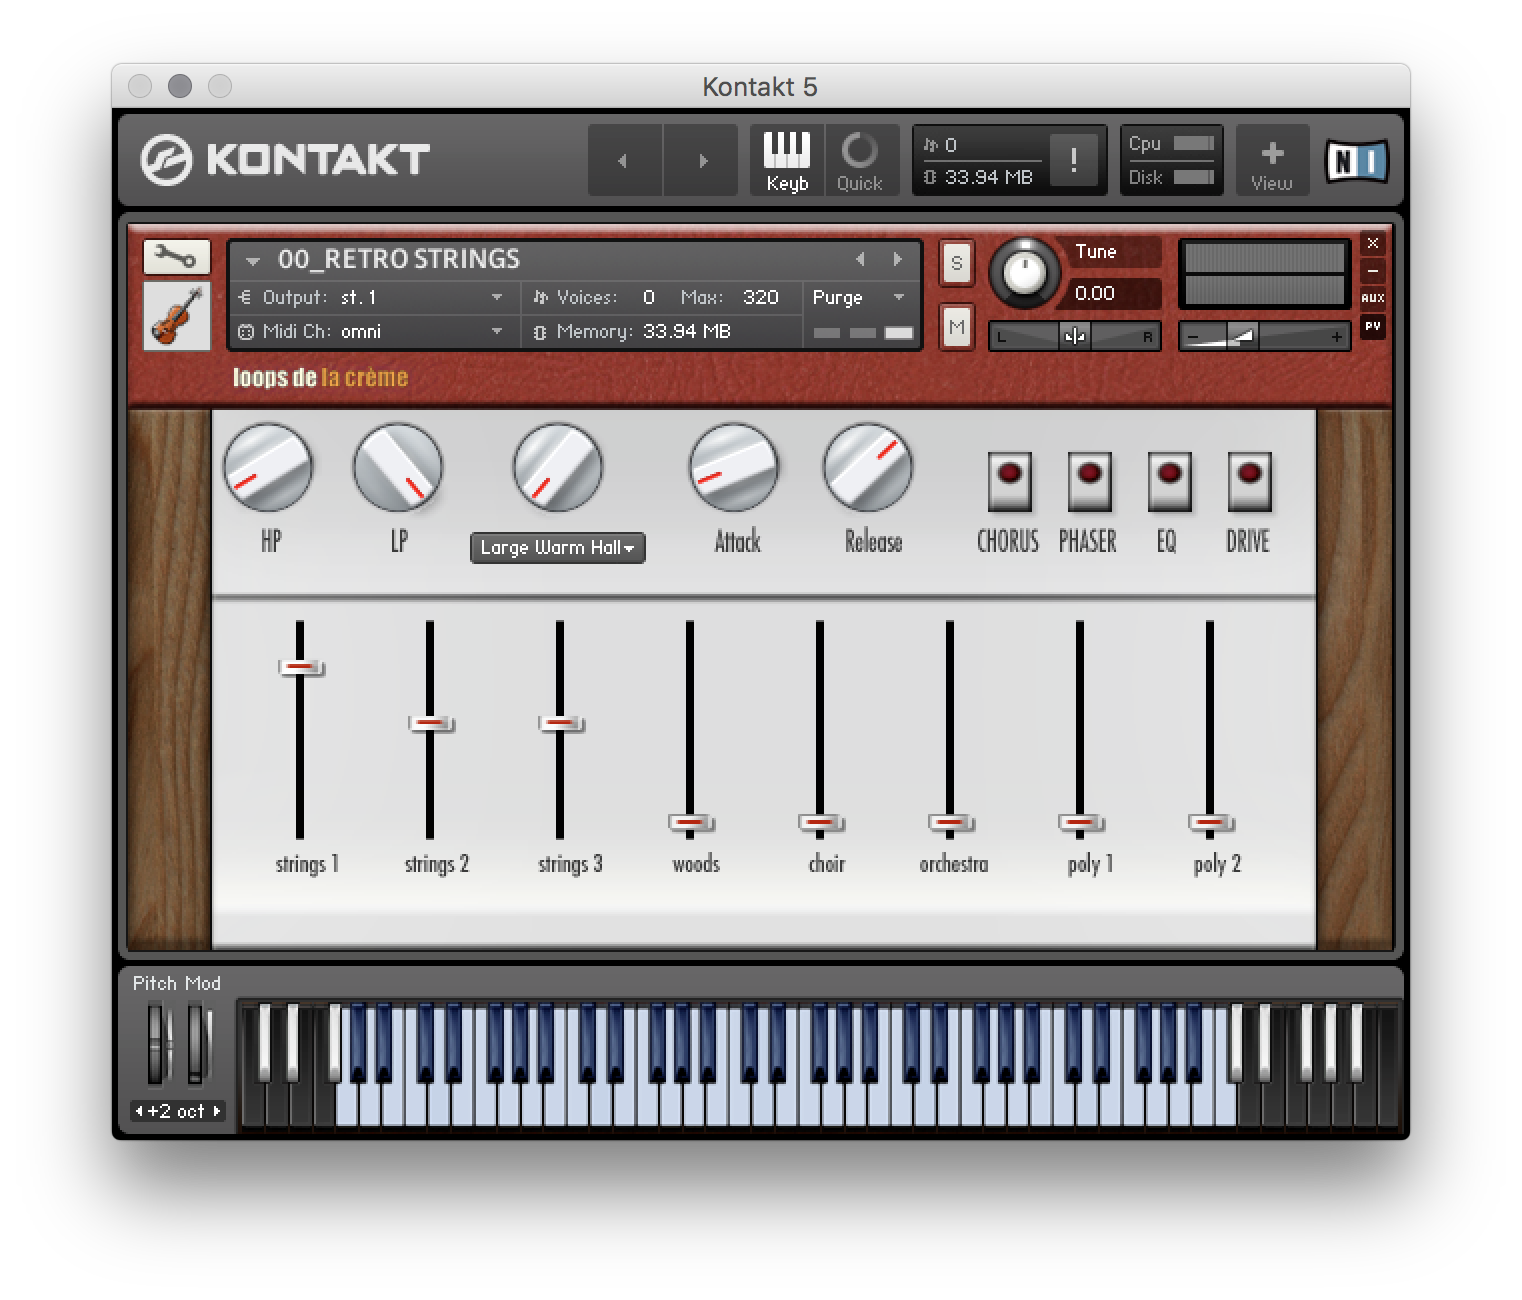This screenshot has height=1300, width=1522.
Task: Increase keyboard octave with right arrow
Action: [216, 1111]
